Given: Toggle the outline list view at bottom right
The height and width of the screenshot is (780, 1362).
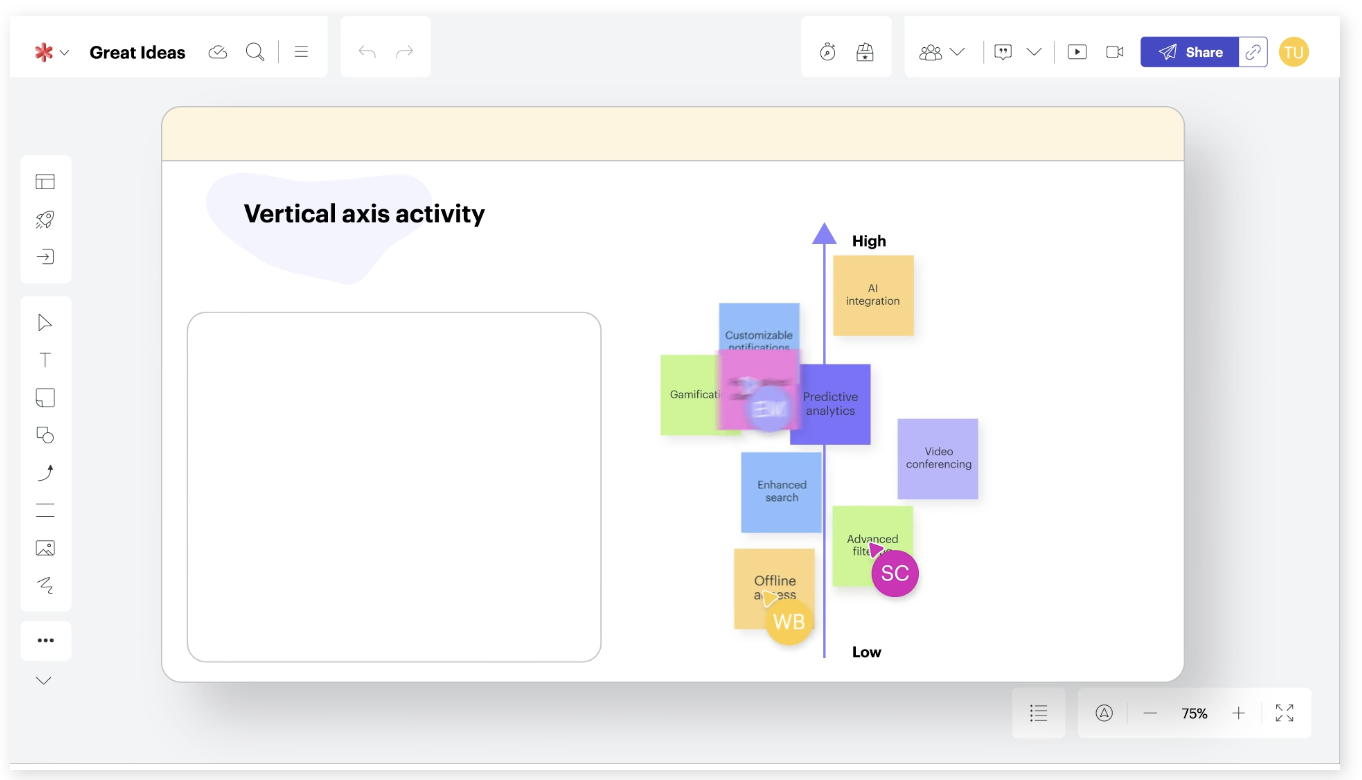Looking at the screenshot, I should tap(1039, 713).
